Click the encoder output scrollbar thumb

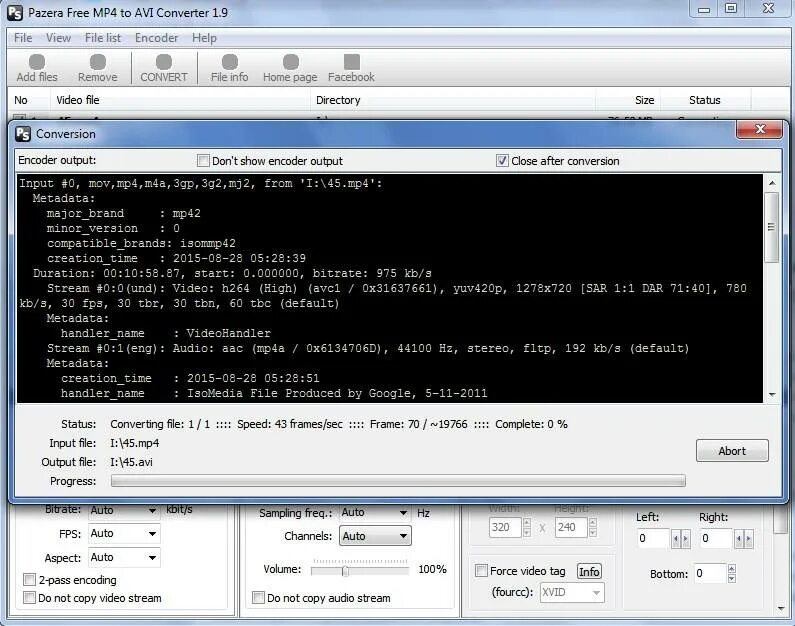771,227
